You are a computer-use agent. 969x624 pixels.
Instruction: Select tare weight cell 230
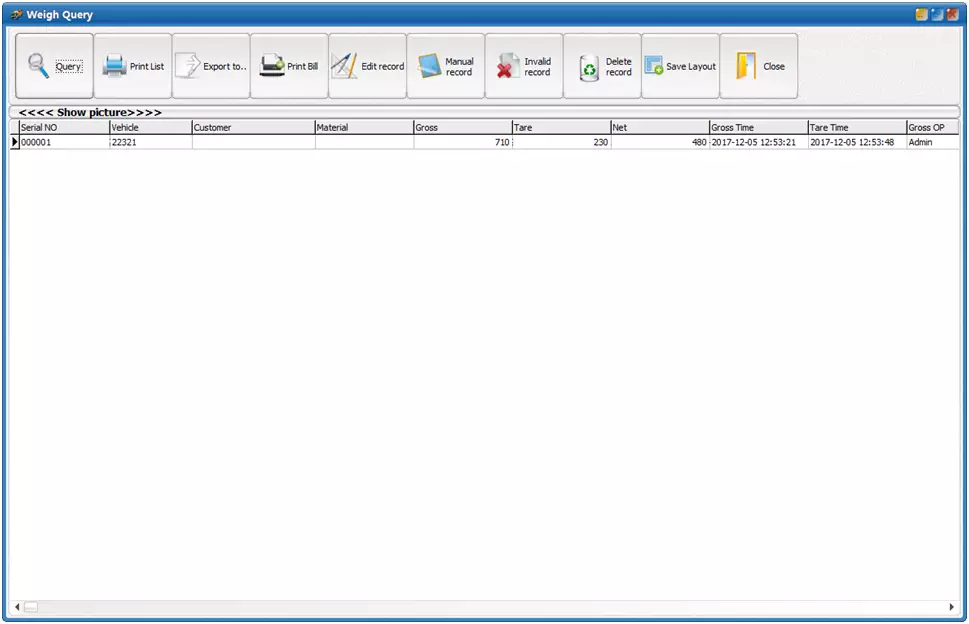coord(562,142)
